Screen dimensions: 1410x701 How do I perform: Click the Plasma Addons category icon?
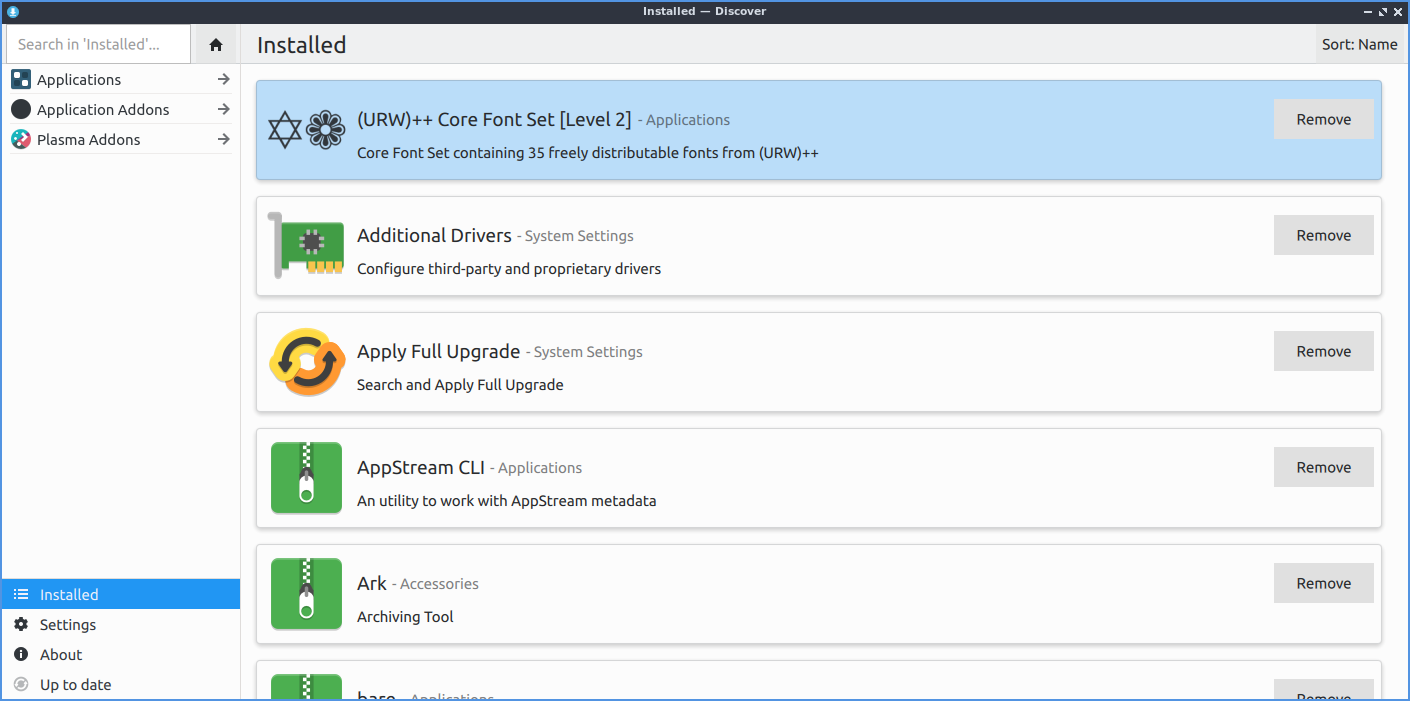pyautogui.click(x=21, y=139)
